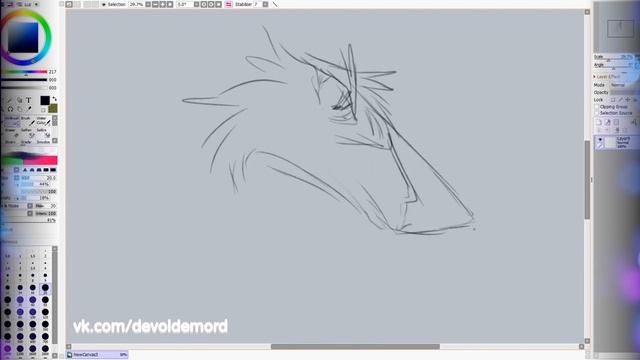Viewport: 640px width, 360px height.
Task: Toggle the lock moving cross icon
Action: [627, 100]
